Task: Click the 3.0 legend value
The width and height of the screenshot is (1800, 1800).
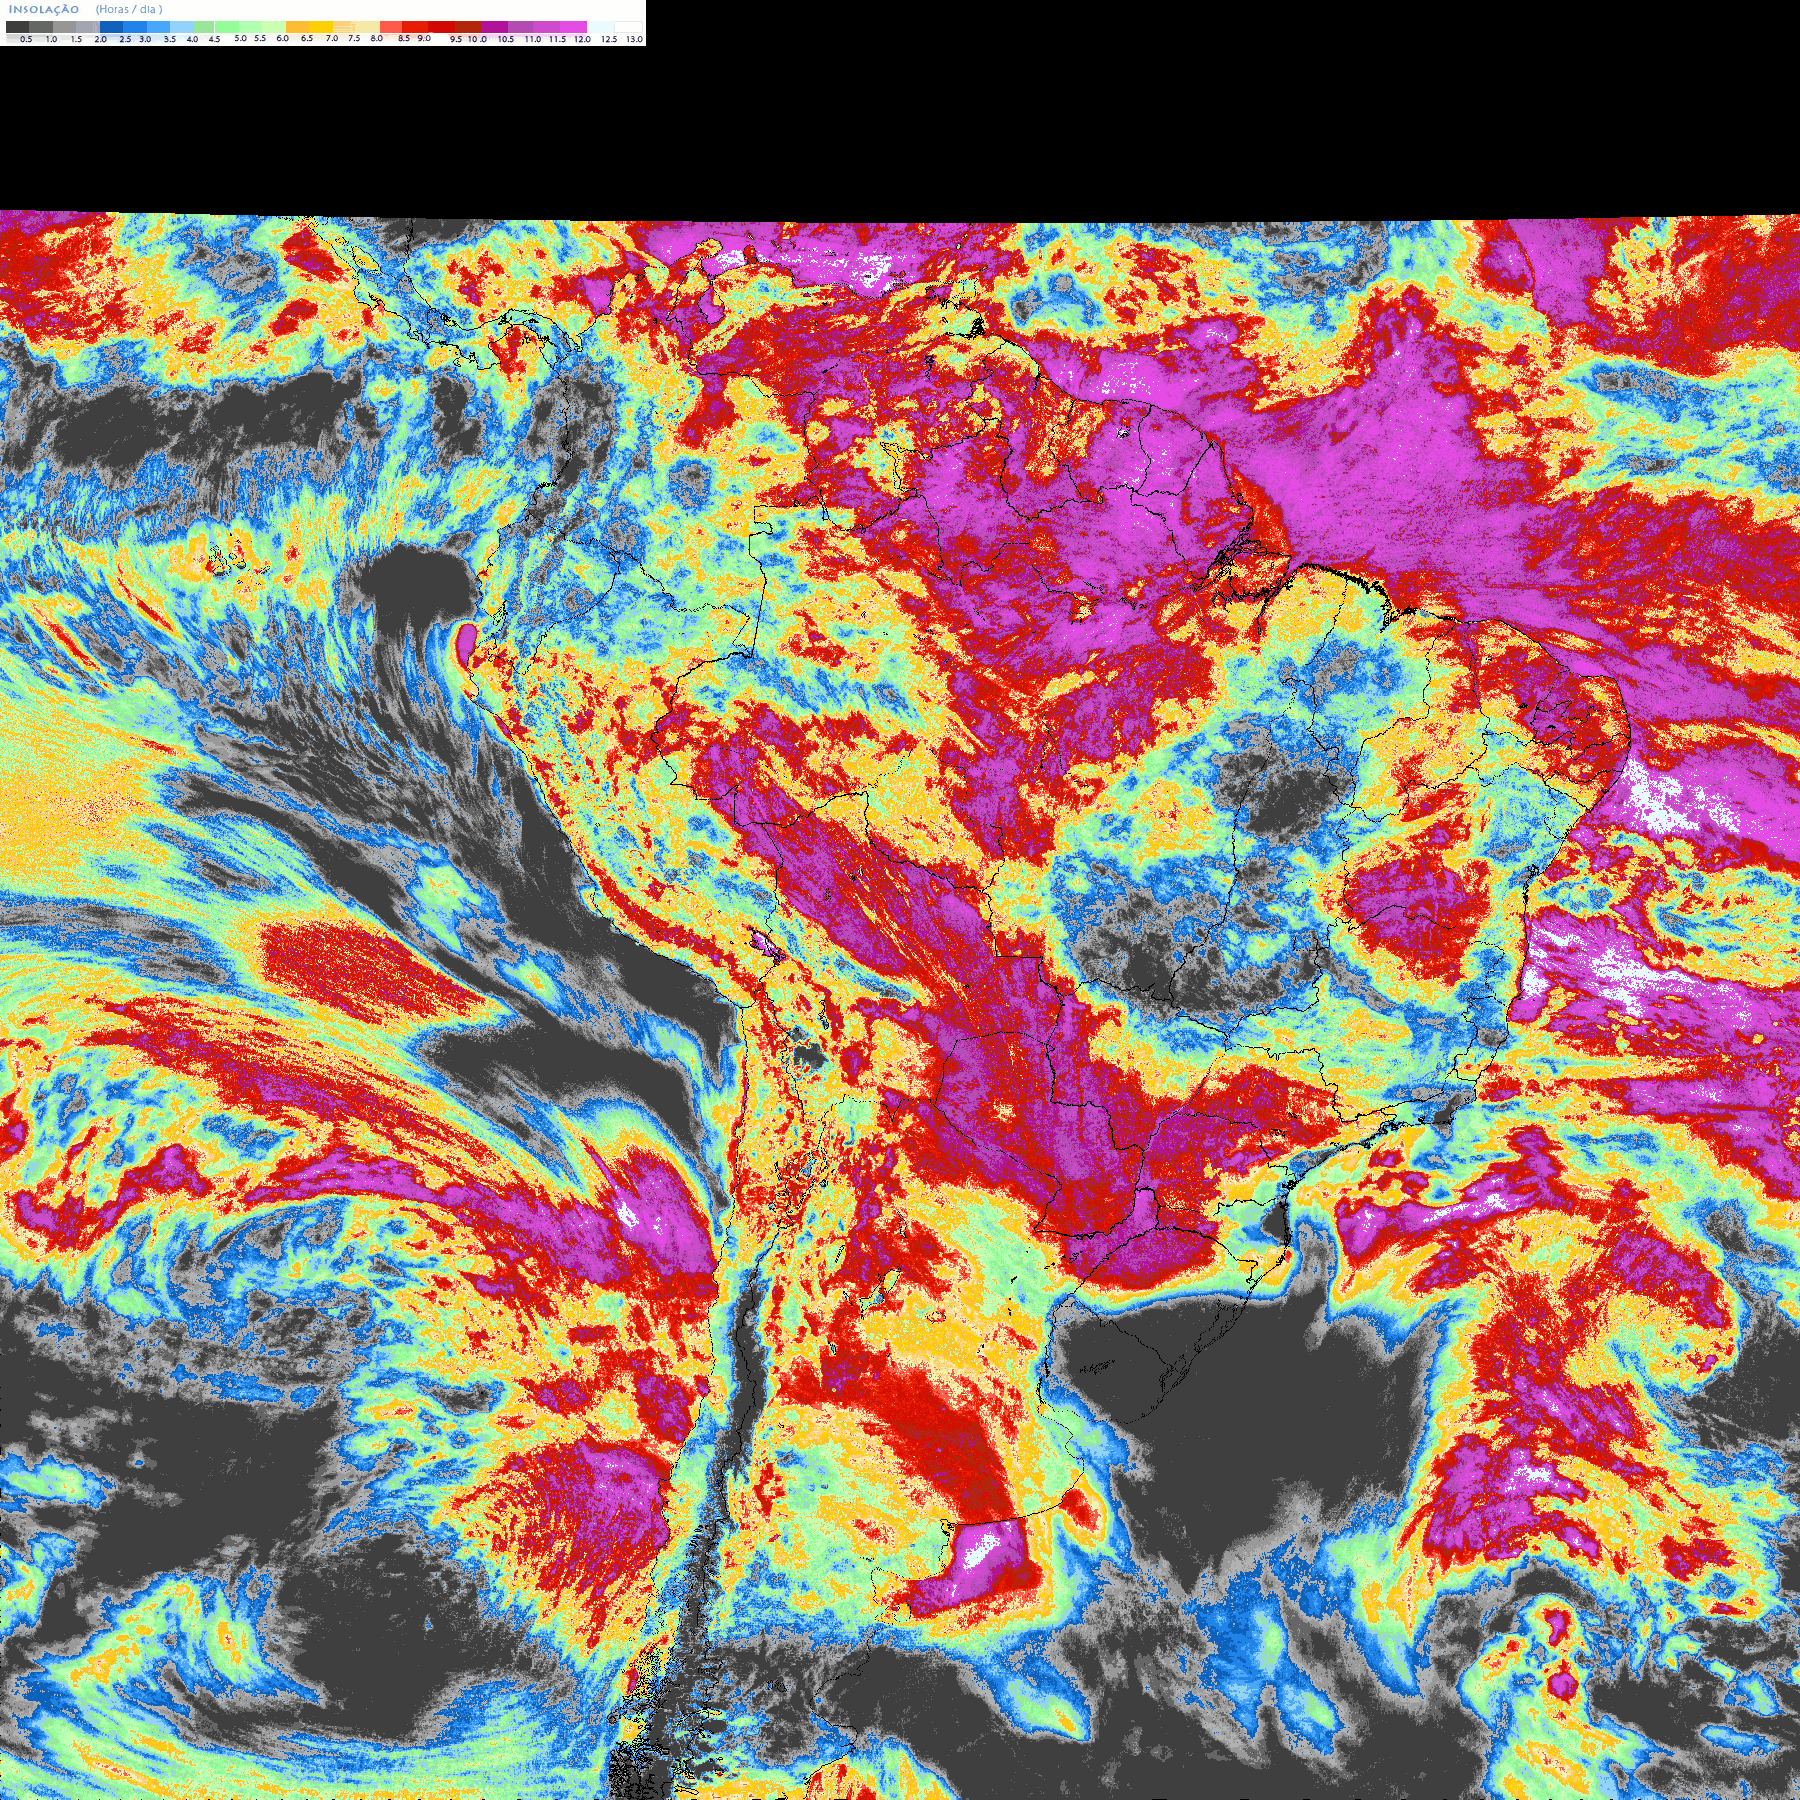Action: pyautogui.click(x=145, y=39)
